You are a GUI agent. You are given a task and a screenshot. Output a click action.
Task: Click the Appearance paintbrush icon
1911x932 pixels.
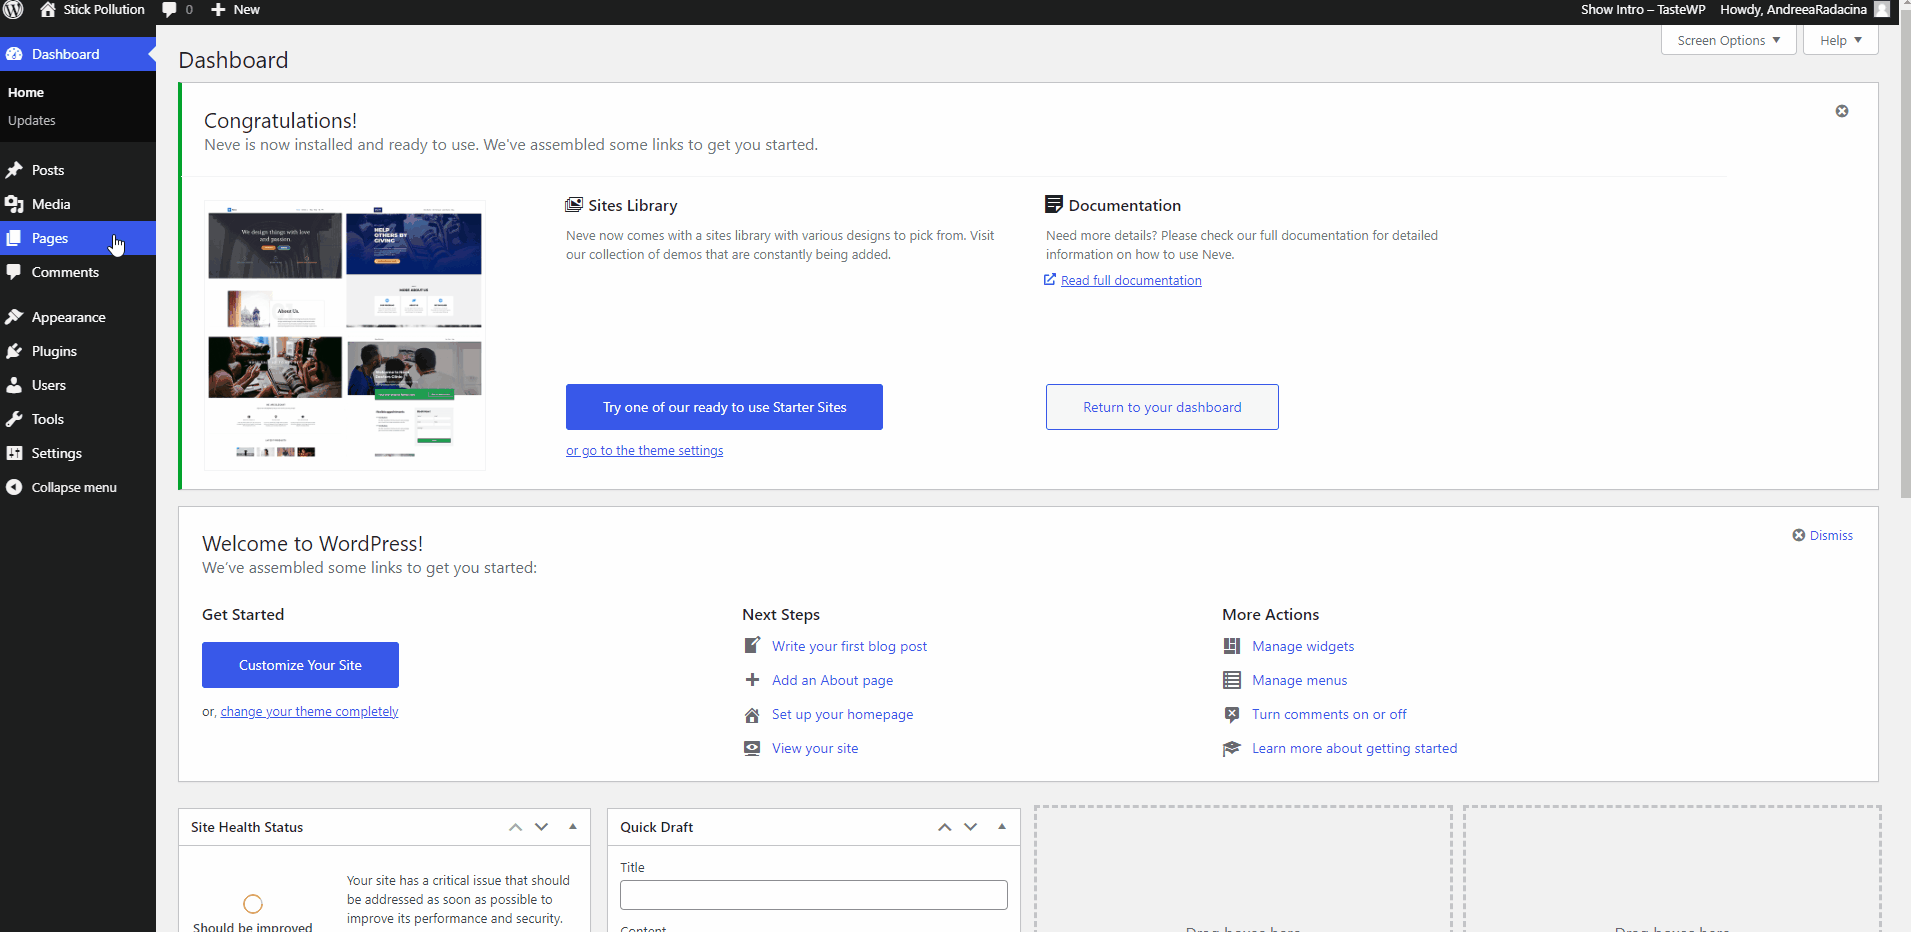tap(14, 317)
